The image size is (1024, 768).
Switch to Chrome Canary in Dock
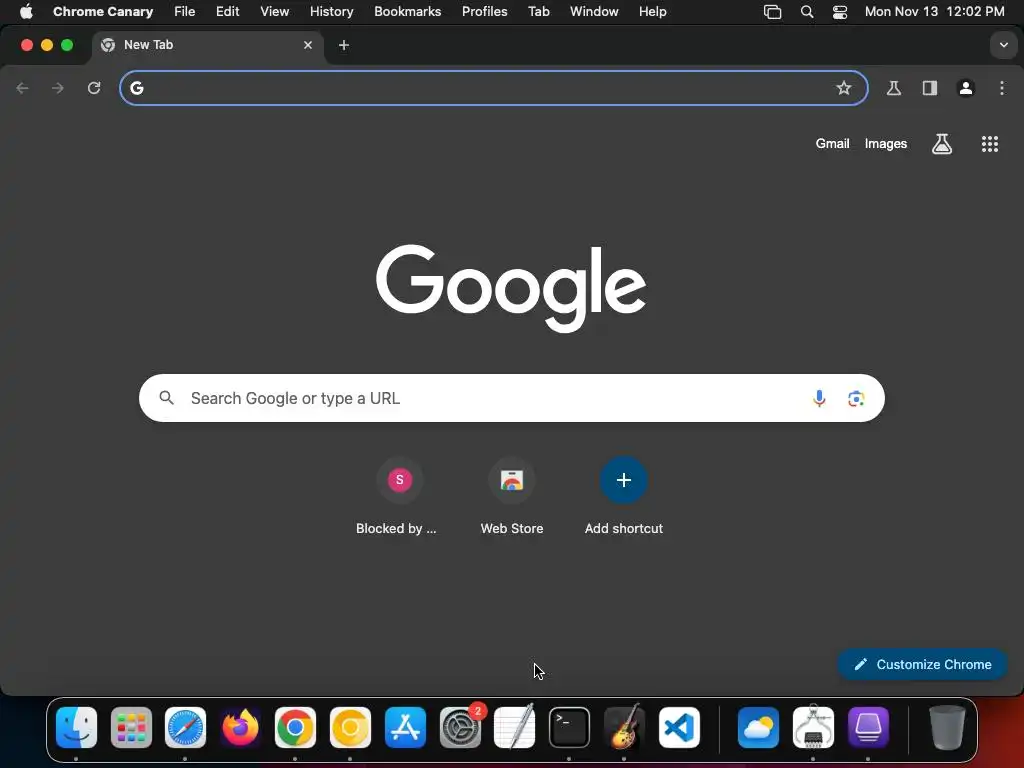coord(350,728)
